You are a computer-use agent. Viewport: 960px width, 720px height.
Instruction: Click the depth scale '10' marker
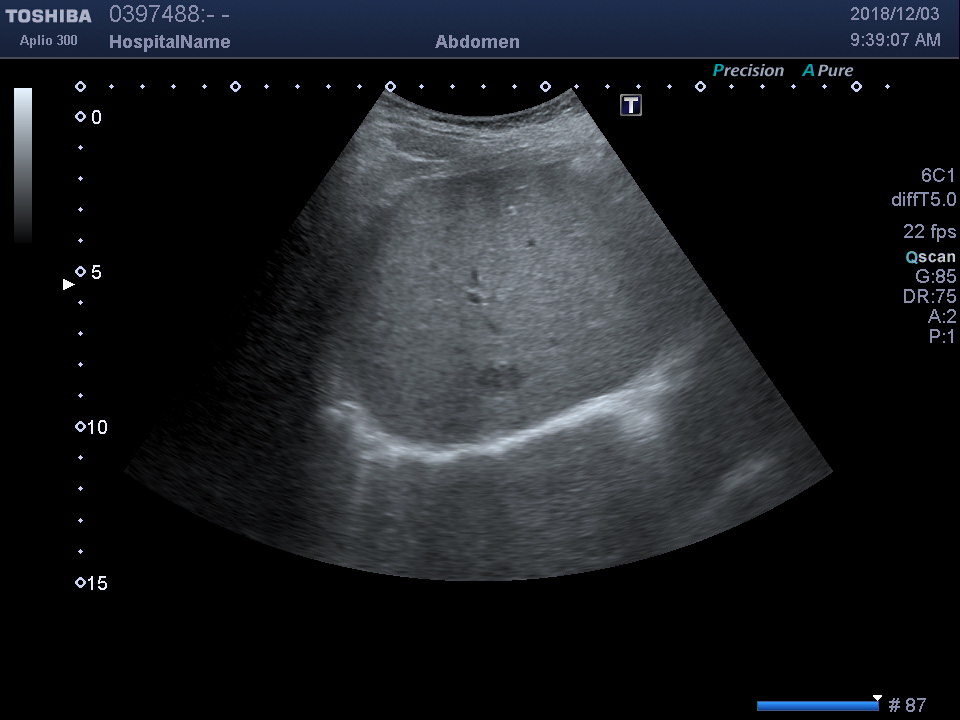pos(91,427)
